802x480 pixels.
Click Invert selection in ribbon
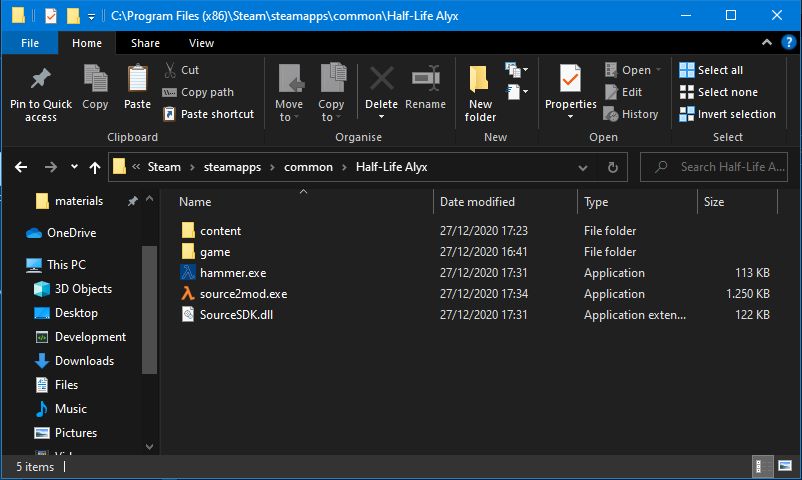click(x=727, y=114)
